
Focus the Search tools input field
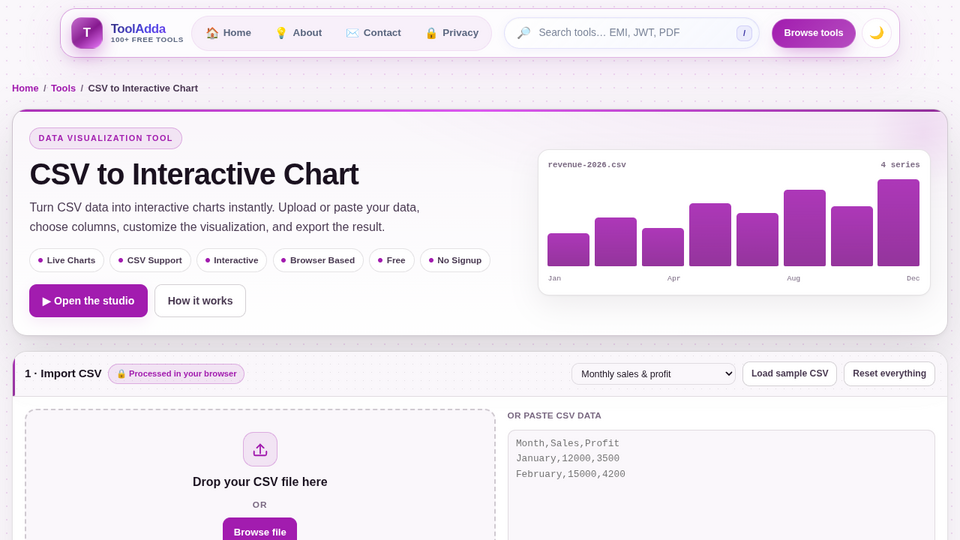pos(633,33)
